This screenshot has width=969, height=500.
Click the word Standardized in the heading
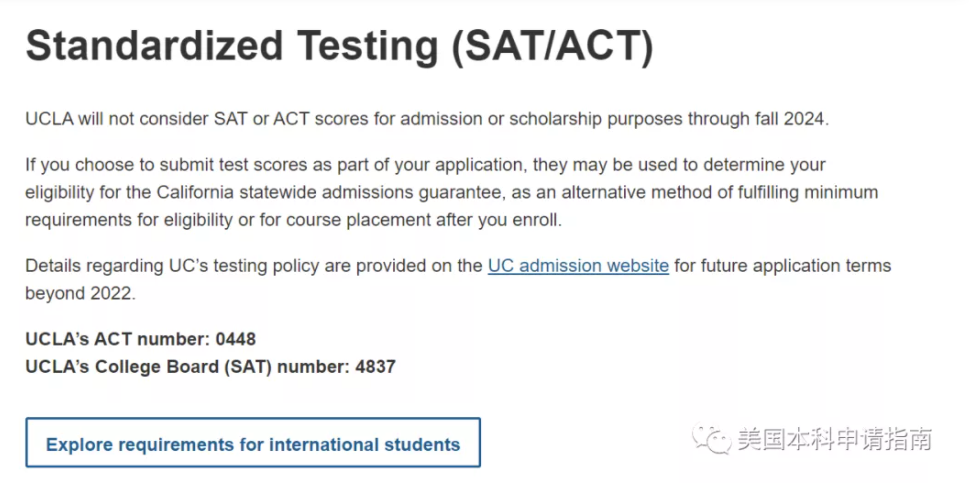(x=154, y=46)
